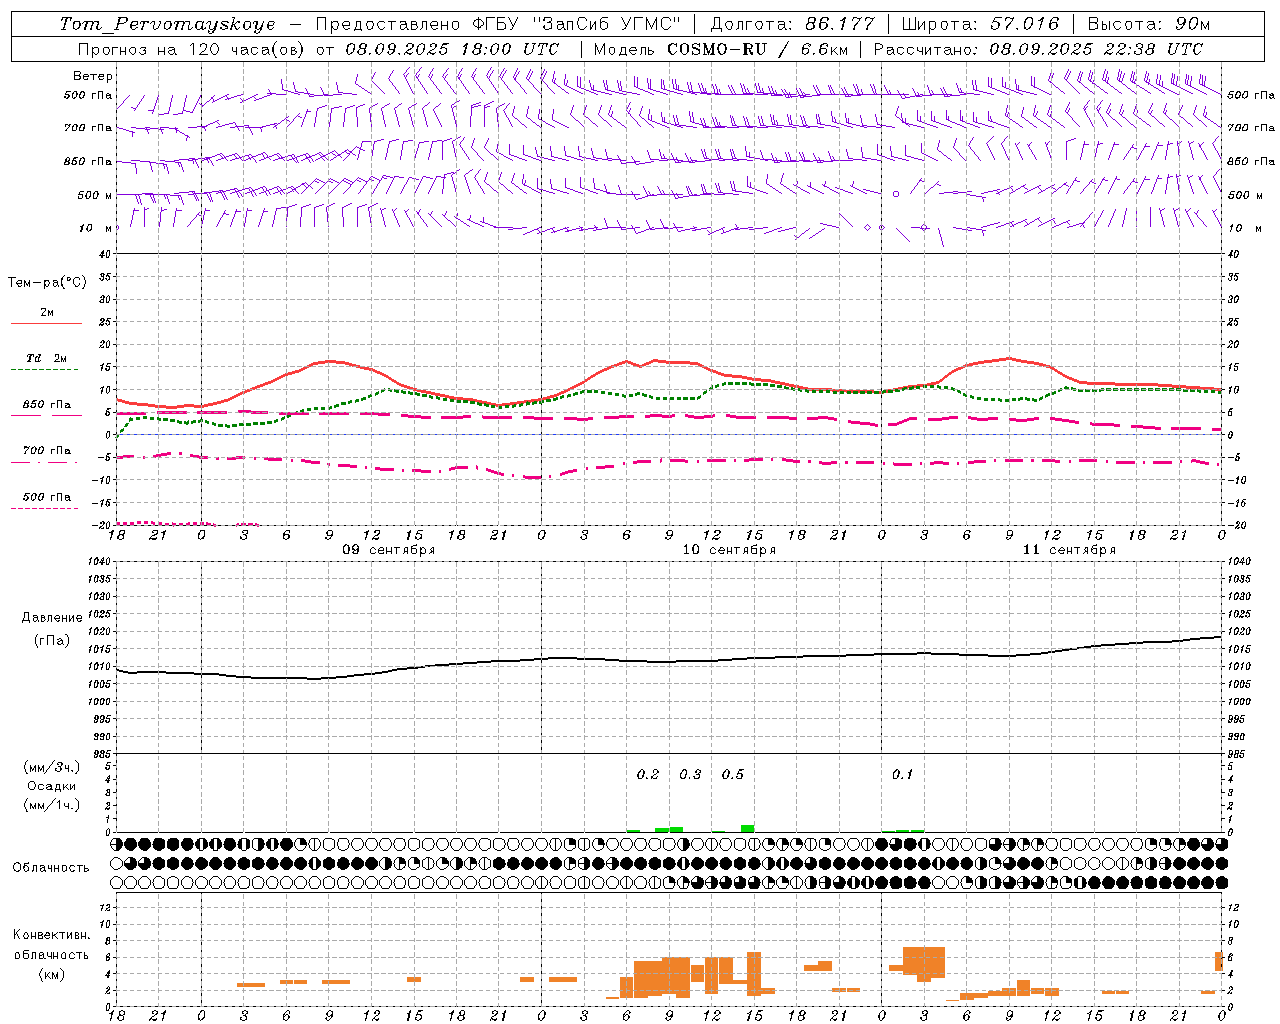Click the 0.1 precipitation amount

click(x=902, y=775)
